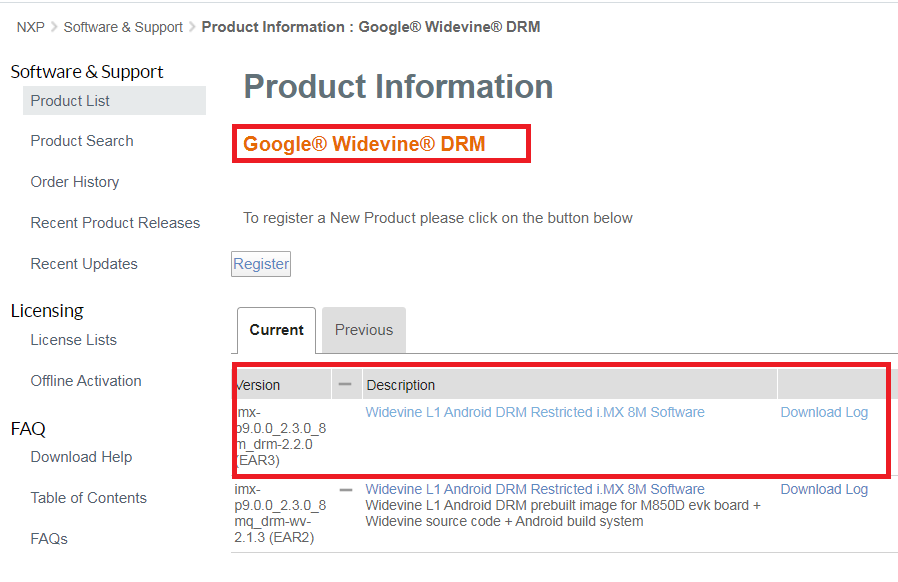Open Widevine L1 software link in EAR2 row
The height and width of the screenshot is (582, 898).
click(535, 489)
